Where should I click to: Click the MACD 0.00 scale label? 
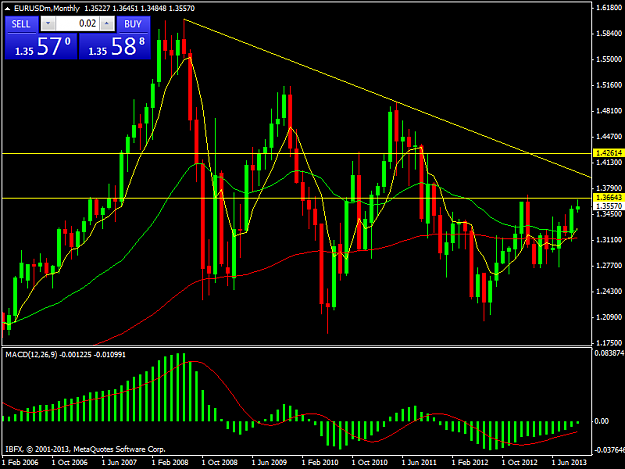(601, 421)
